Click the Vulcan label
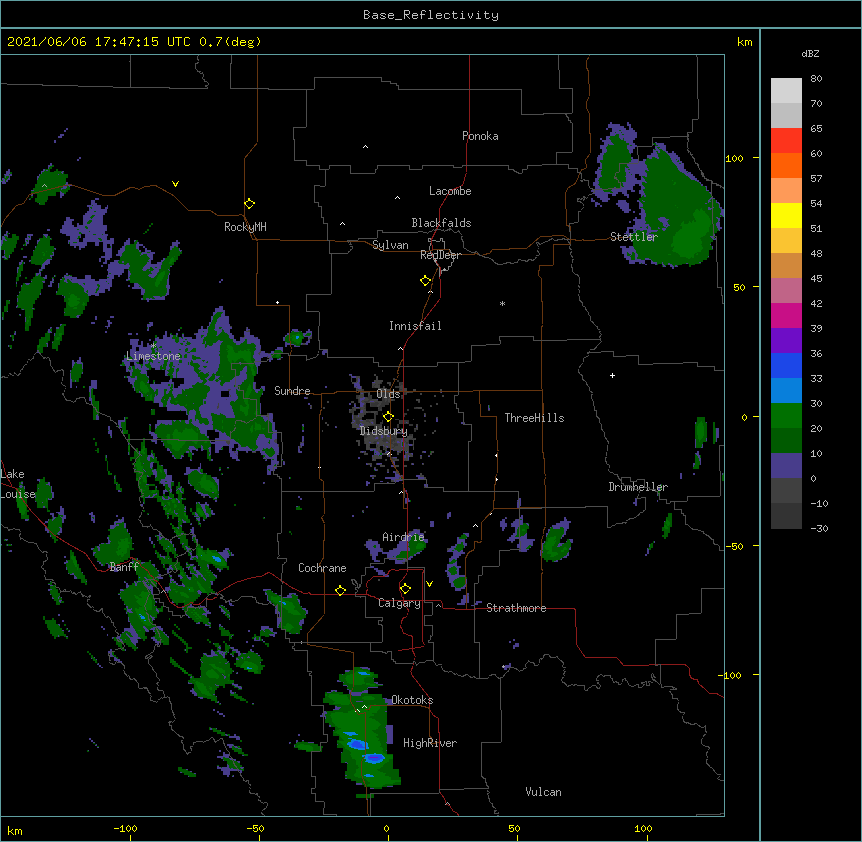Viewport: 862px width, 842px height. pyautogui.click(x=543, y=792)
